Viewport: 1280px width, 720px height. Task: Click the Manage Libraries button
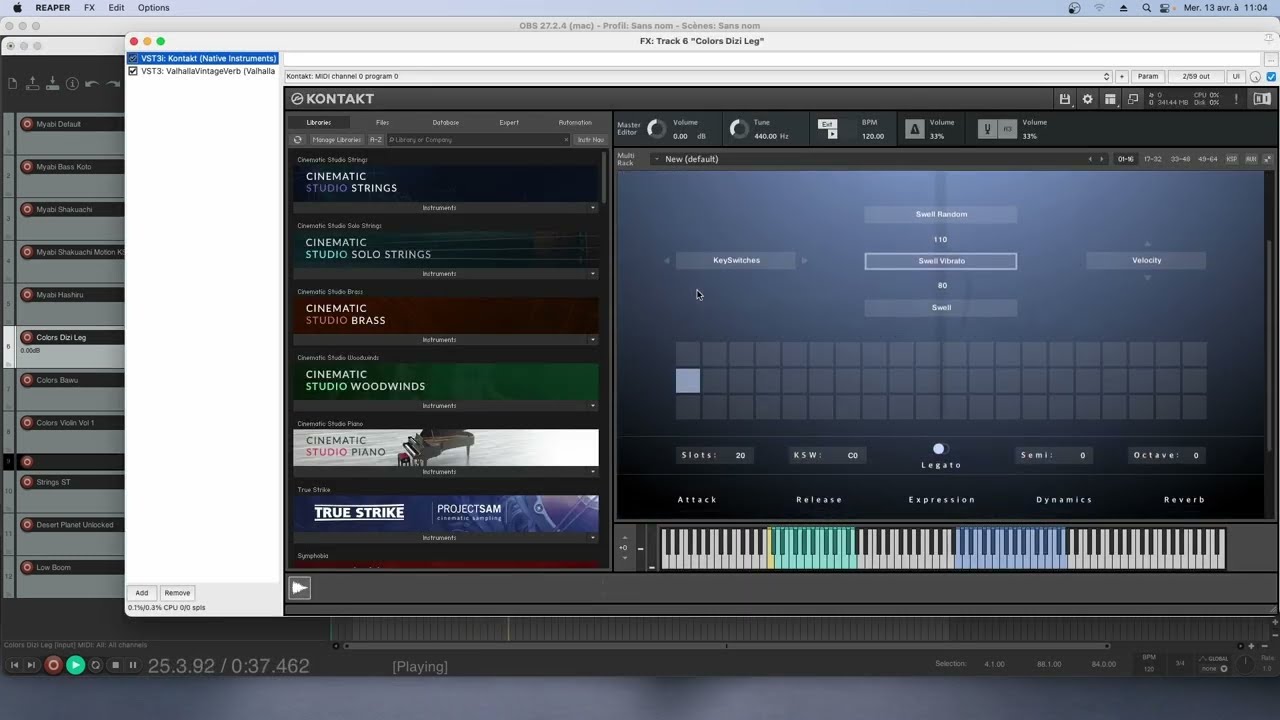[x=336, y=140]
